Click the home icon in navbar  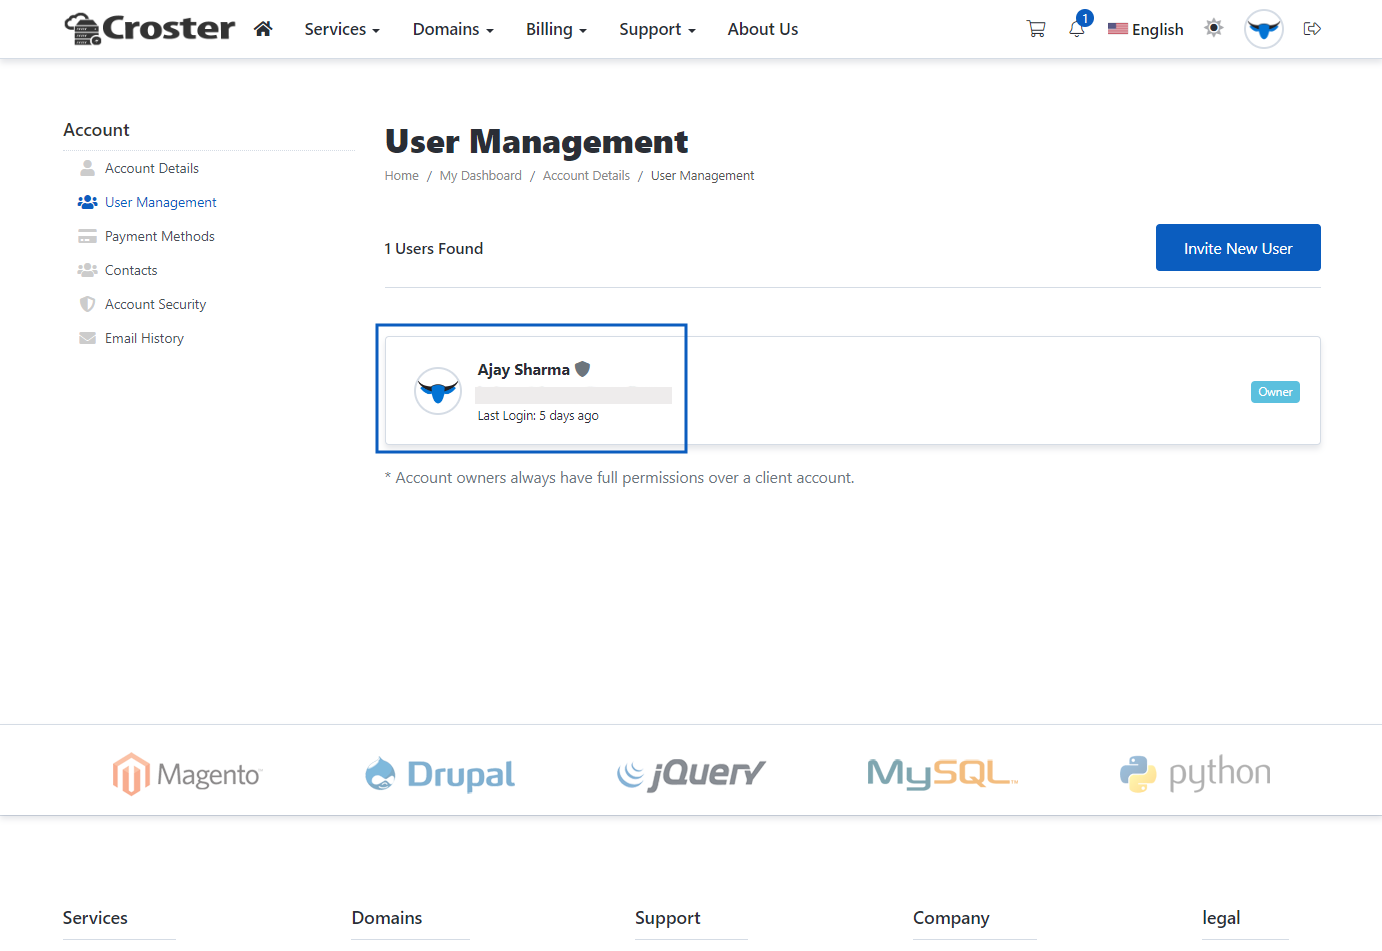263,29
